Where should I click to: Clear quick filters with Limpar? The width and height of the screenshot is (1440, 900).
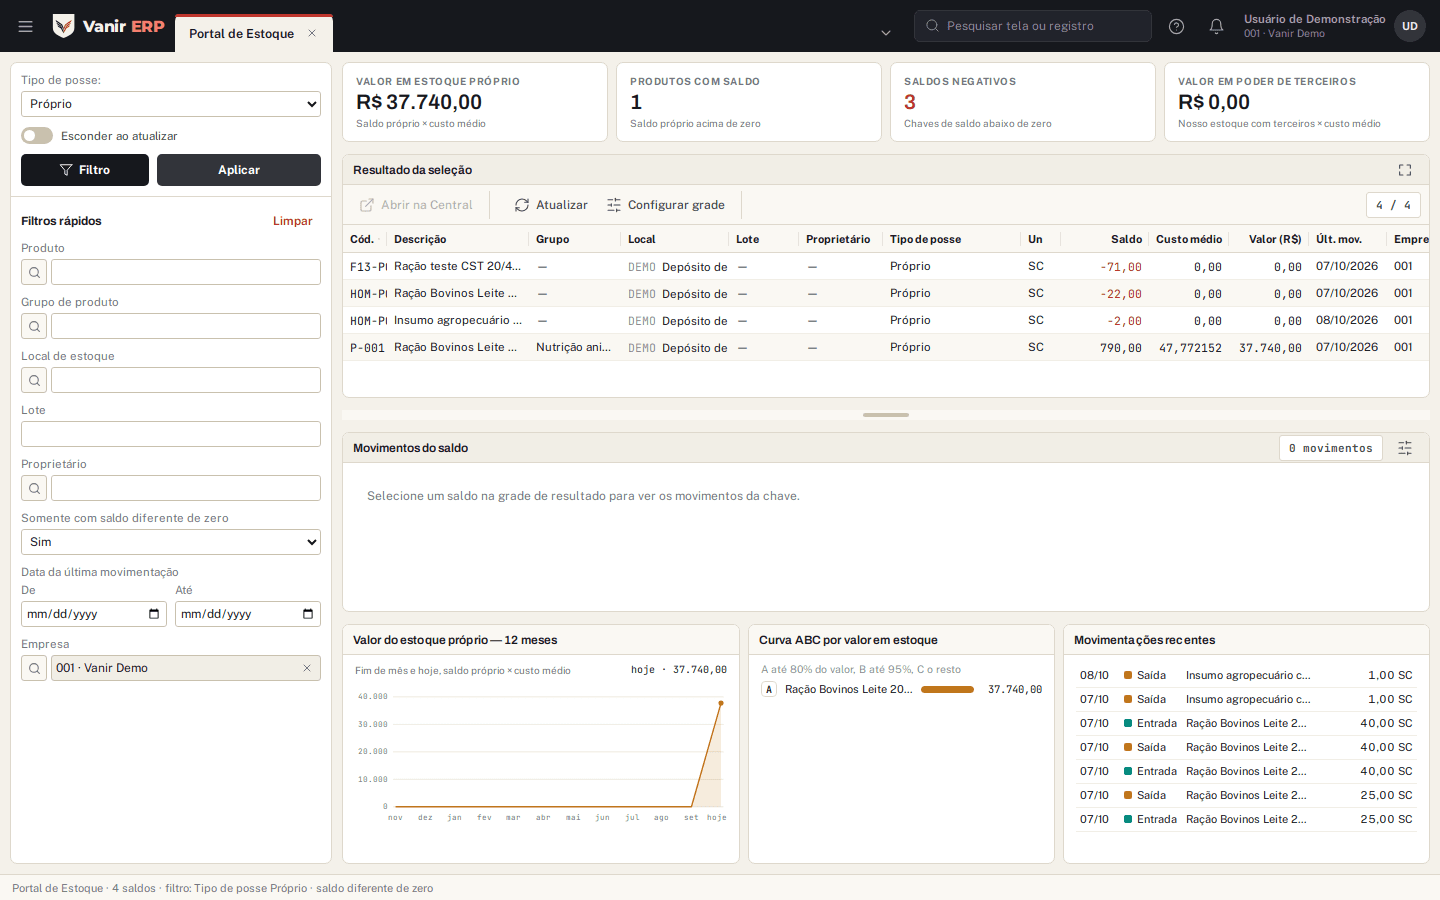pyautogui.click(x=293, y=221)
